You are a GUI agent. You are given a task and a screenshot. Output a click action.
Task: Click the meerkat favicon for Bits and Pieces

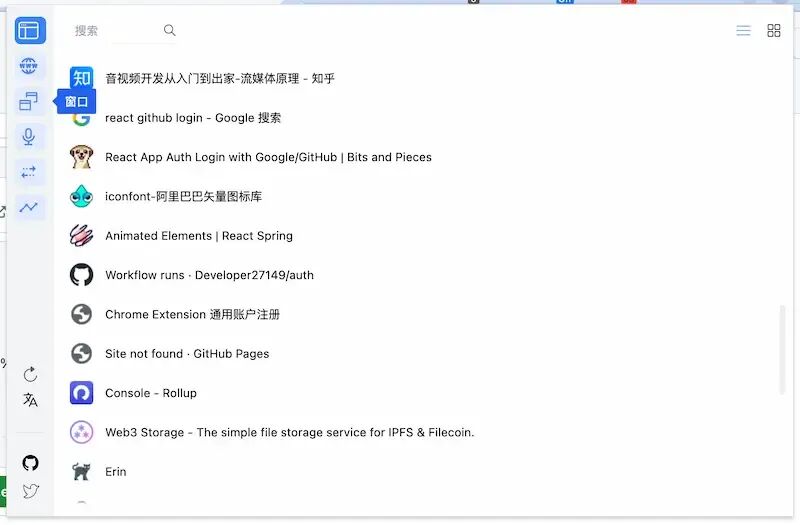point(82,157)
